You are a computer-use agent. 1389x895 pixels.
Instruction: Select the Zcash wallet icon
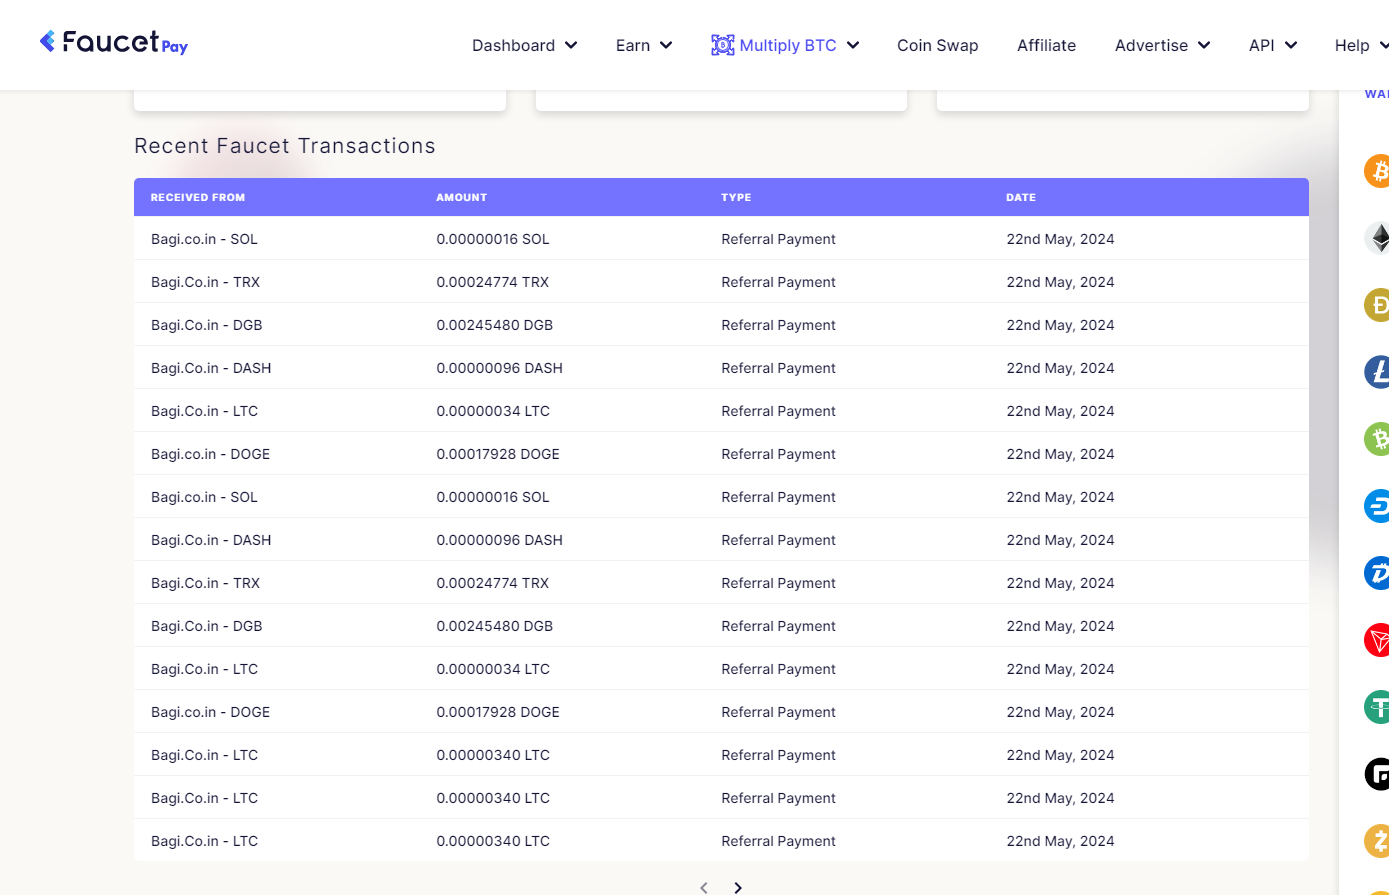click(x=1377, y=841)
